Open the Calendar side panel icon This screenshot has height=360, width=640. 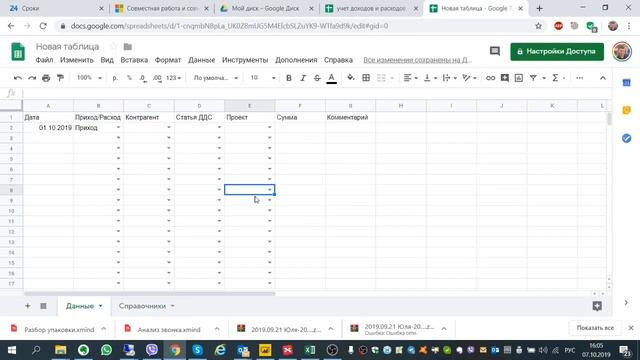tap(627, 83)
